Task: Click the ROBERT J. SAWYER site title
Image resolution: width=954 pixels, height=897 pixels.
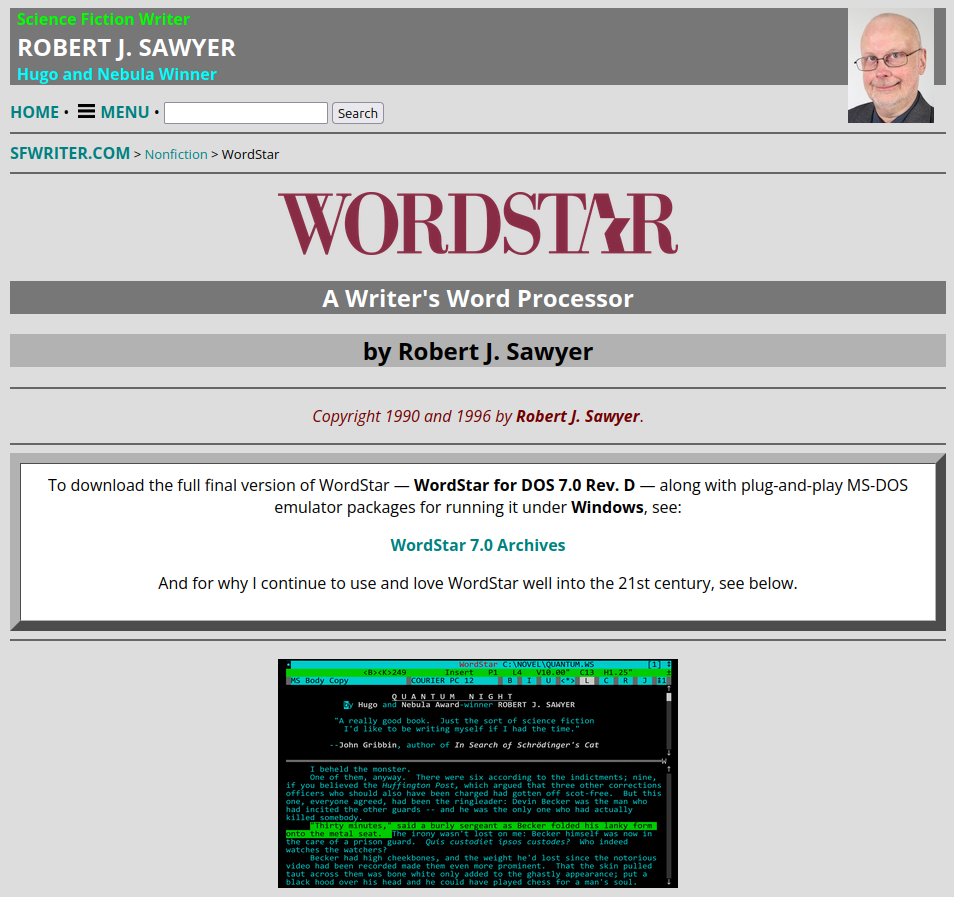Action: point(127,47)
